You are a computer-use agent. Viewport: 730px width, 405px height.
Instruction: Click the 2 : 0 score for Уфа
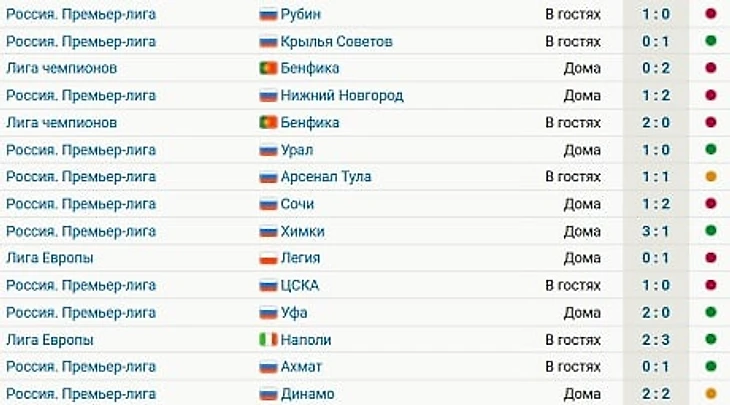pyautogui.click(x=656, y=312)
